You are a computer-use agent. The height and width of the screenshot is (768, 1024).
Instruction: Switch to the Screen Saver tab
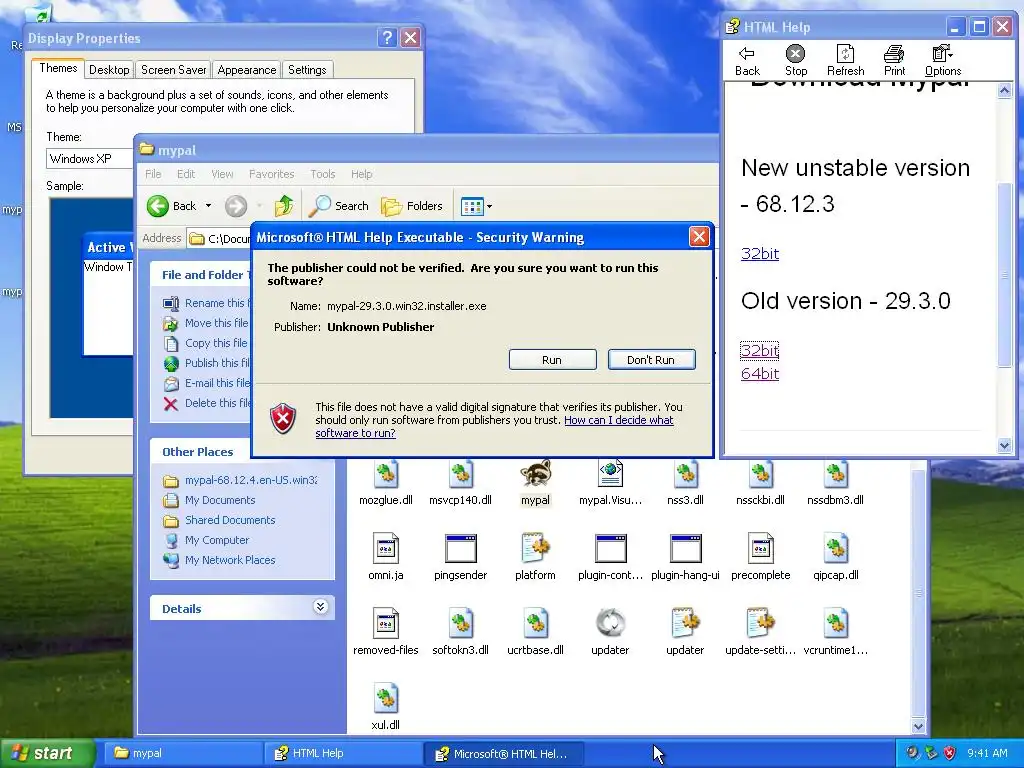tap(173, 70)
